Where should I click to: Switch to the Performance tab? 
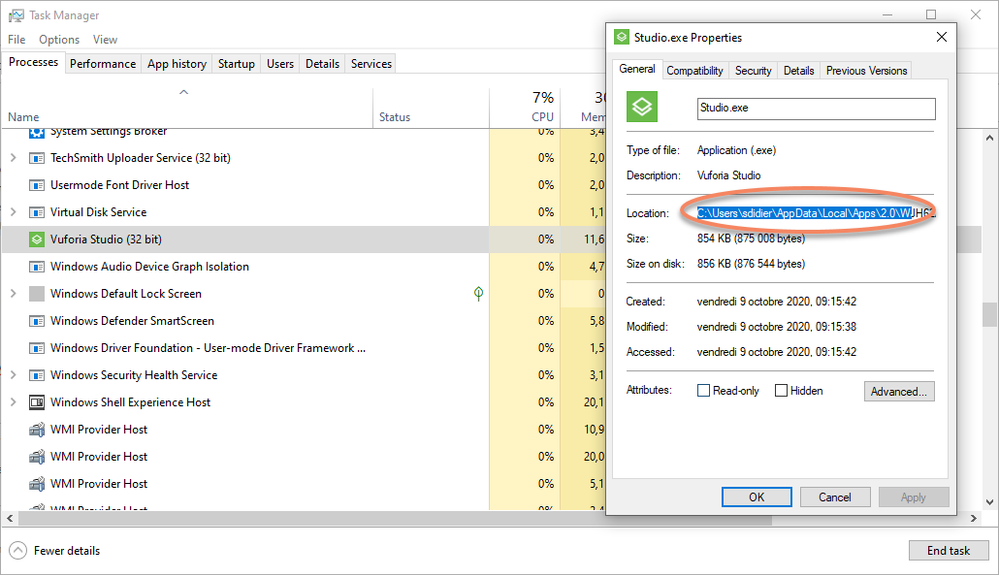[102, 63]
